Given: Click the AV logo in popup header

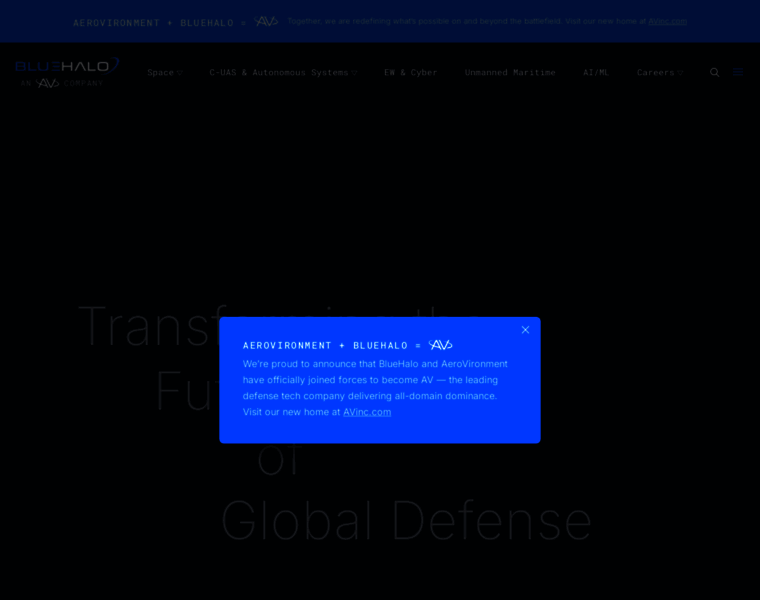Looking at the screenshot, I should [441, 345].
